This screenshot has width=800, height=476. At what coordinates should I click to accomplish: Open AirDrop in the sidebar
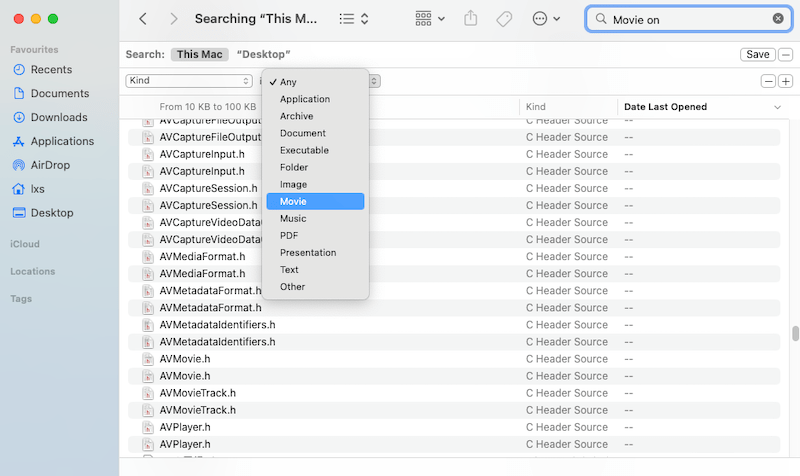click(50, 165)
